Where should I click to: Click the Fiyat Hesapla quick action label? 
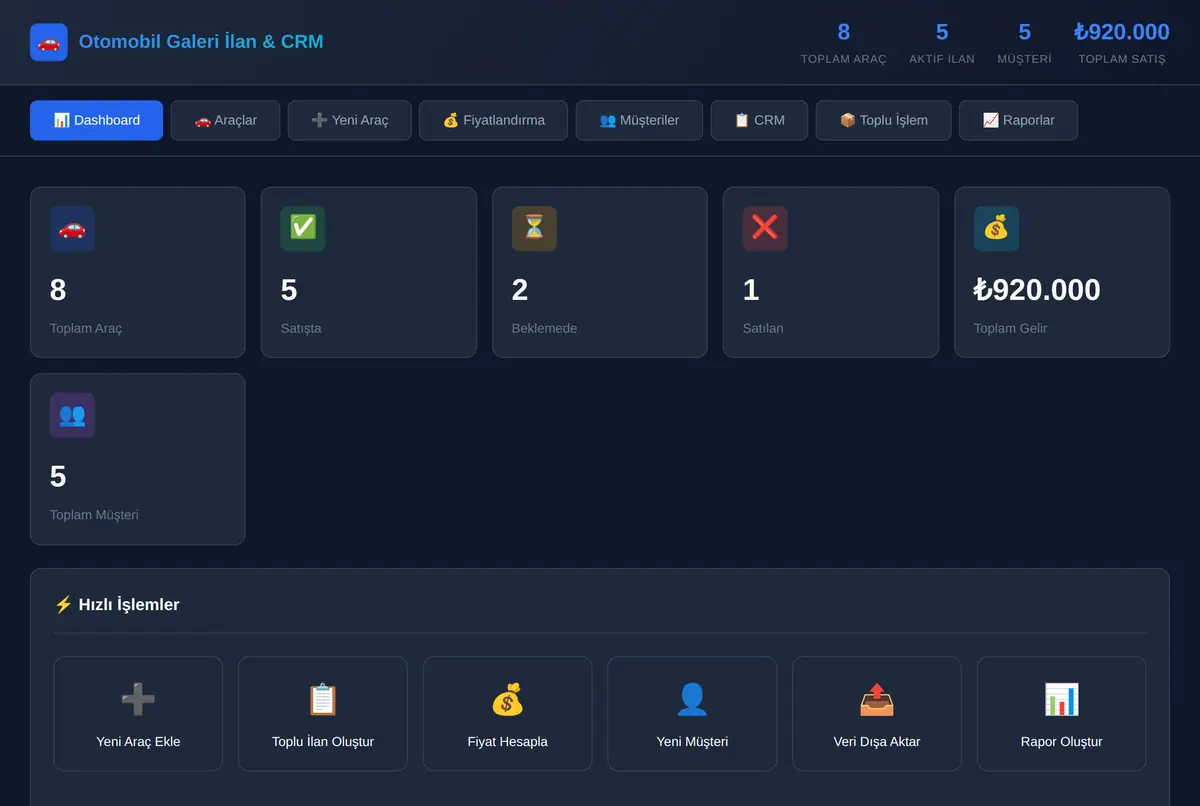tap(508, 742)
